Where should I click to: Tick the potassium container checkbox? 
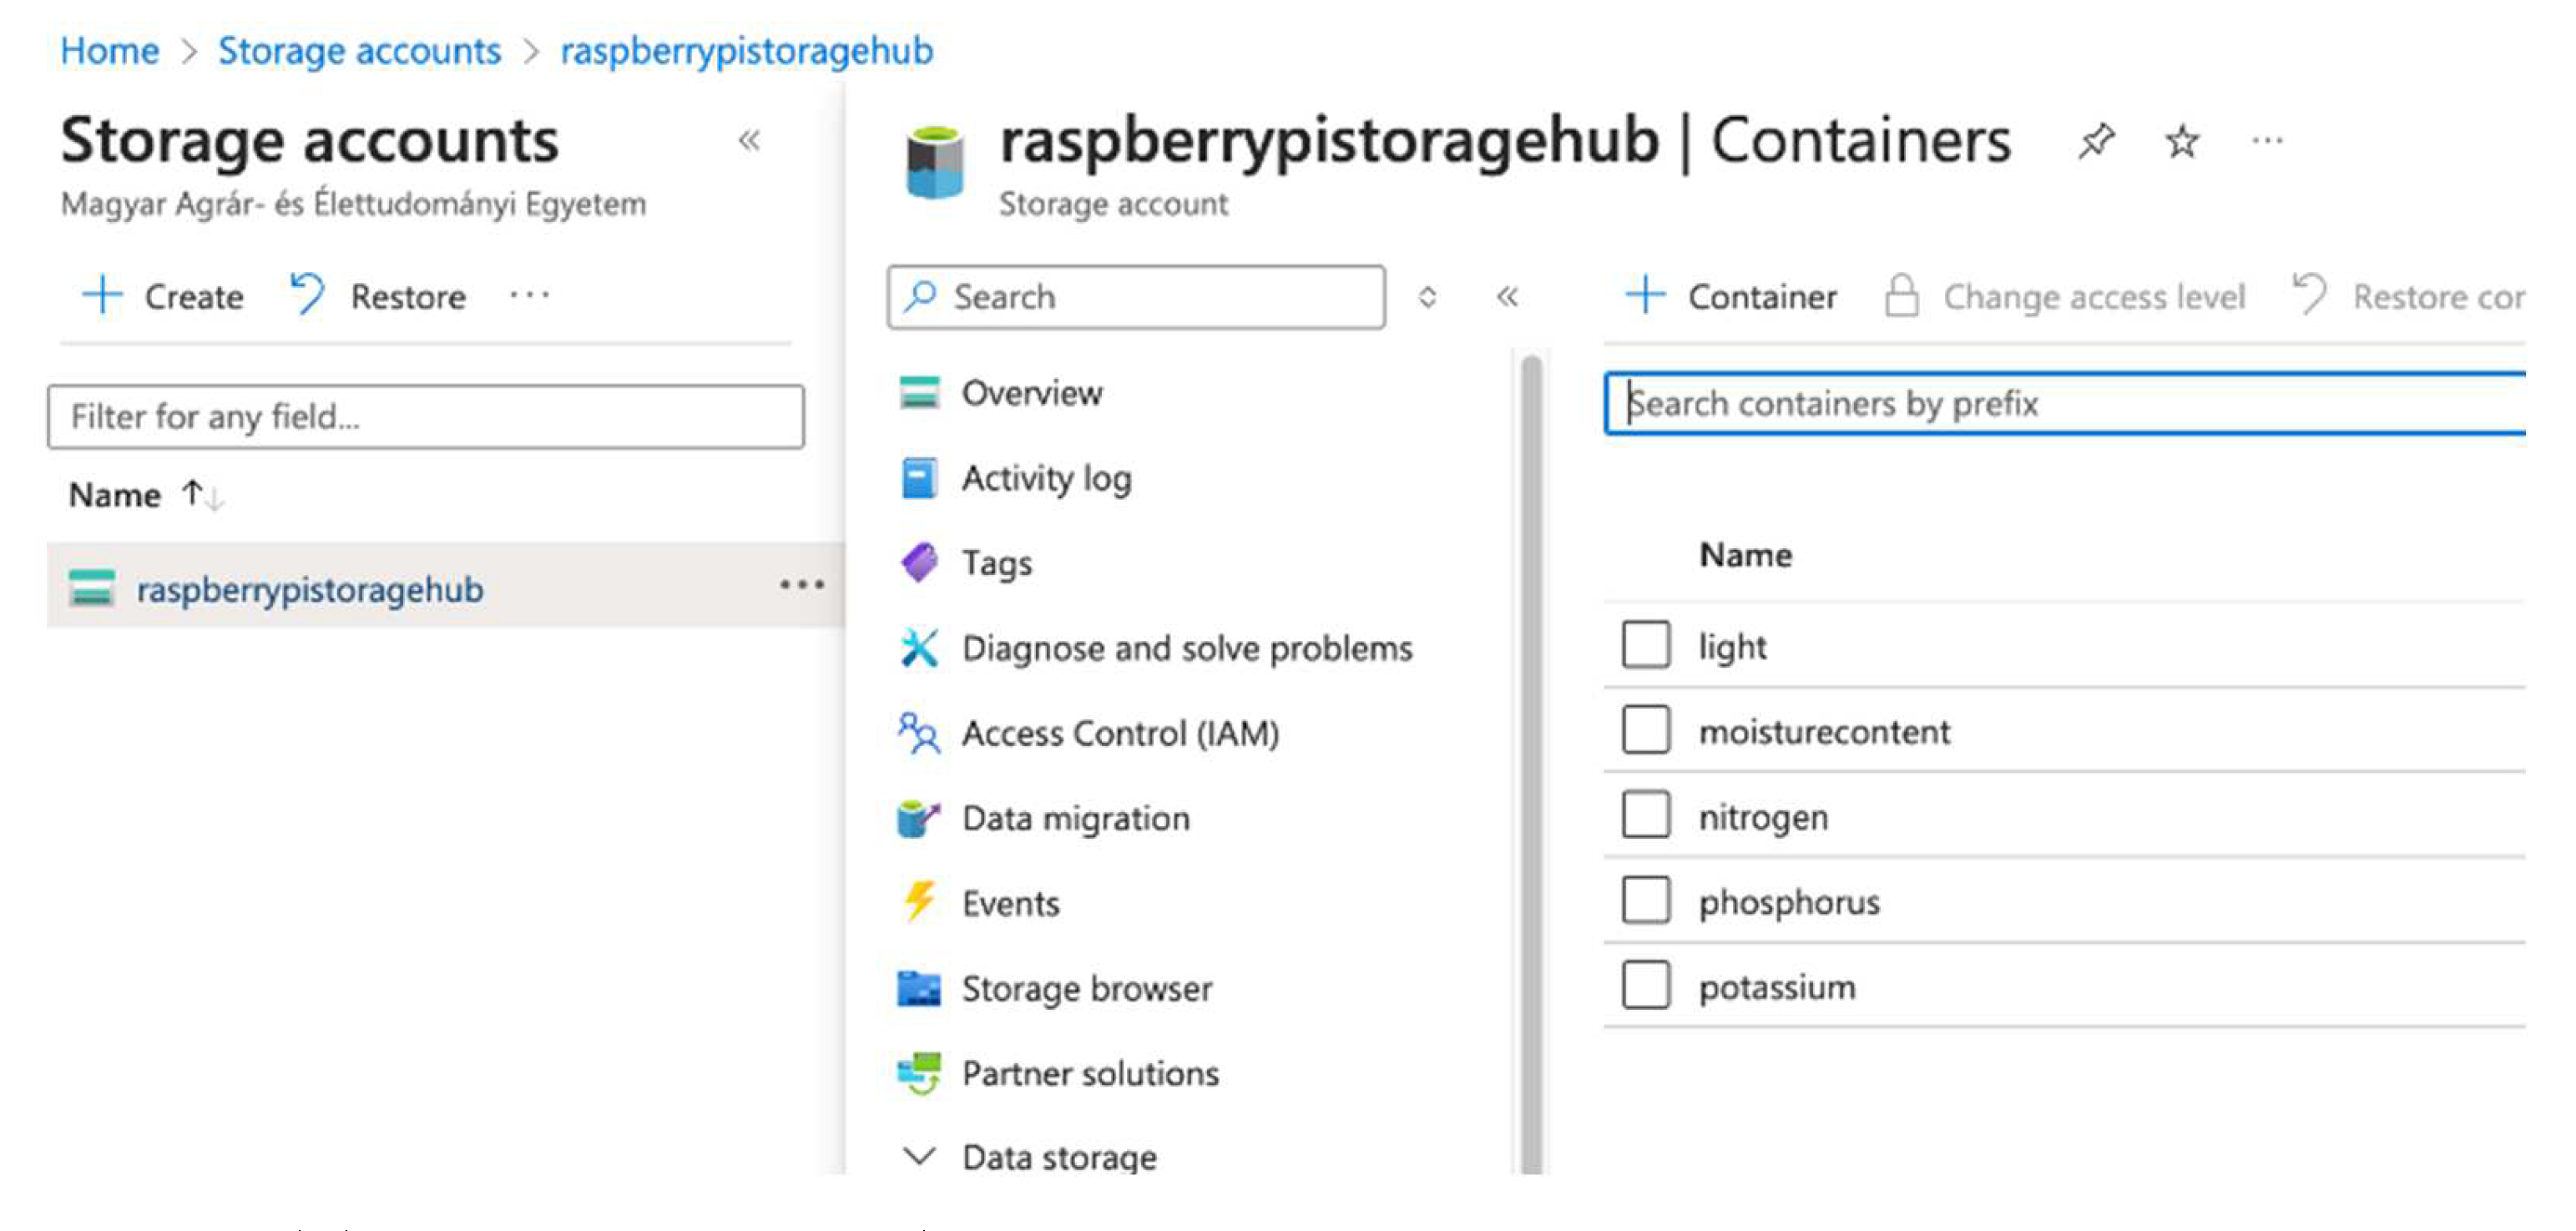(x=1645, y=986)
